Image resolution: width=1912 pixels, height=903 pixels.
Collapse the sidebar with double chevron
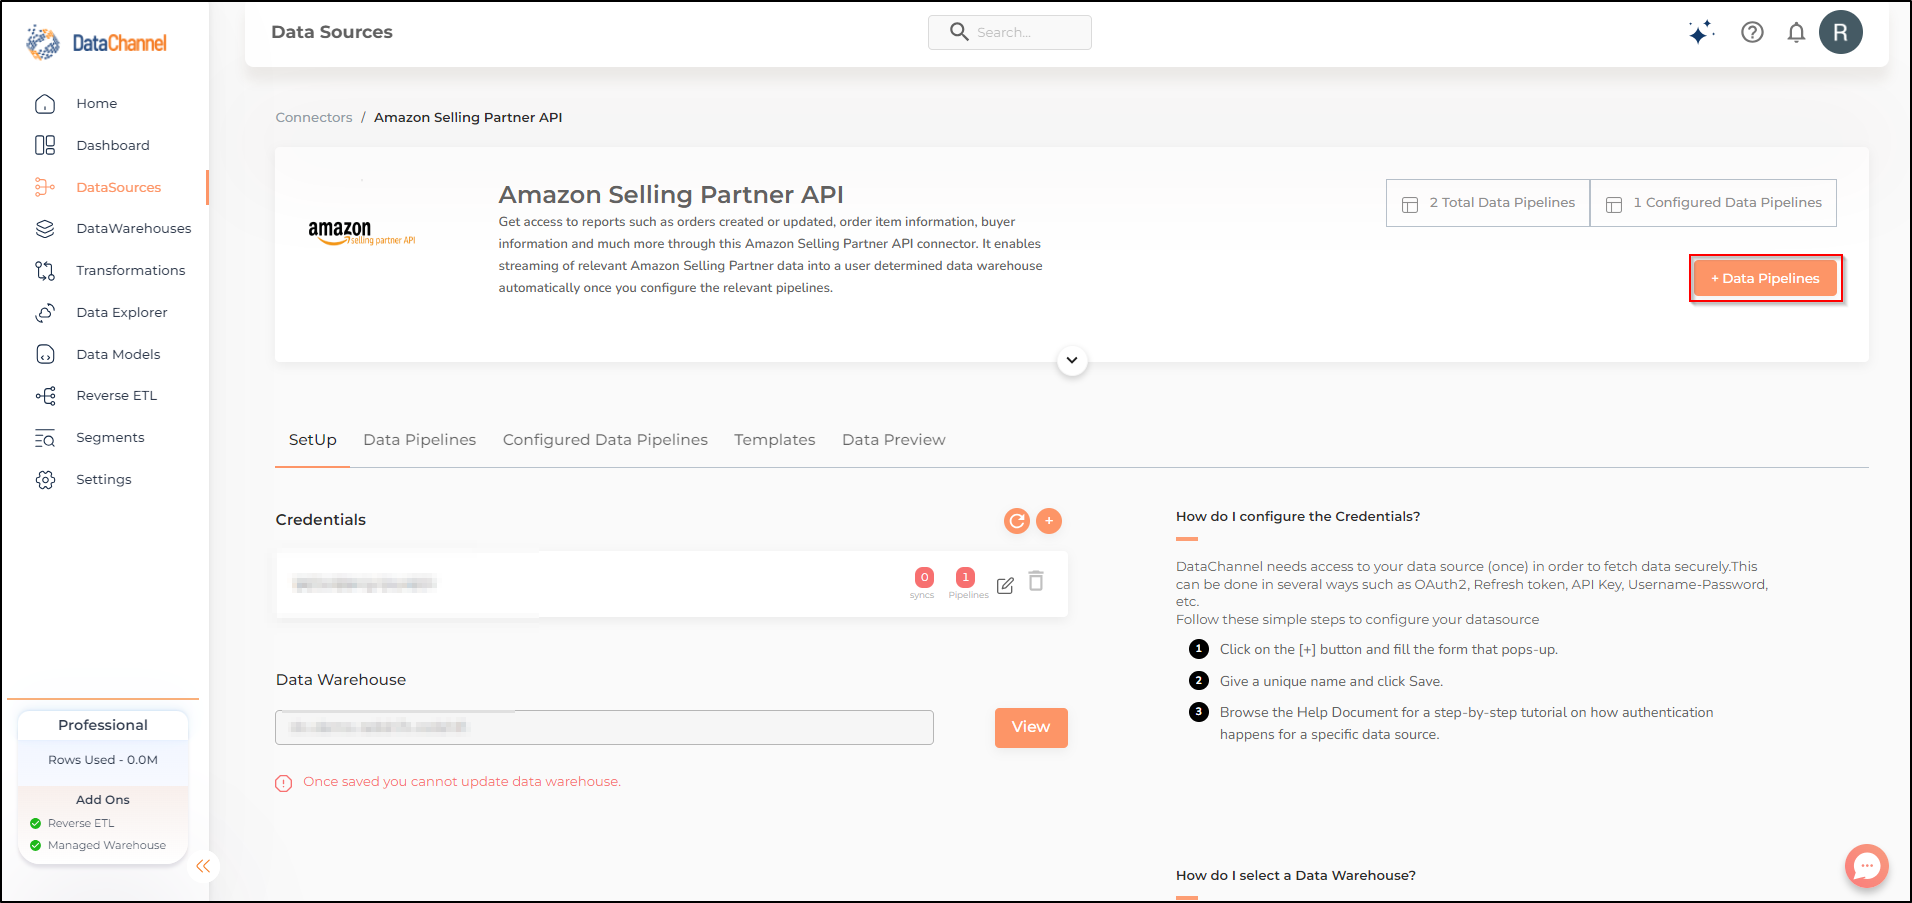[x=203, y=866]
